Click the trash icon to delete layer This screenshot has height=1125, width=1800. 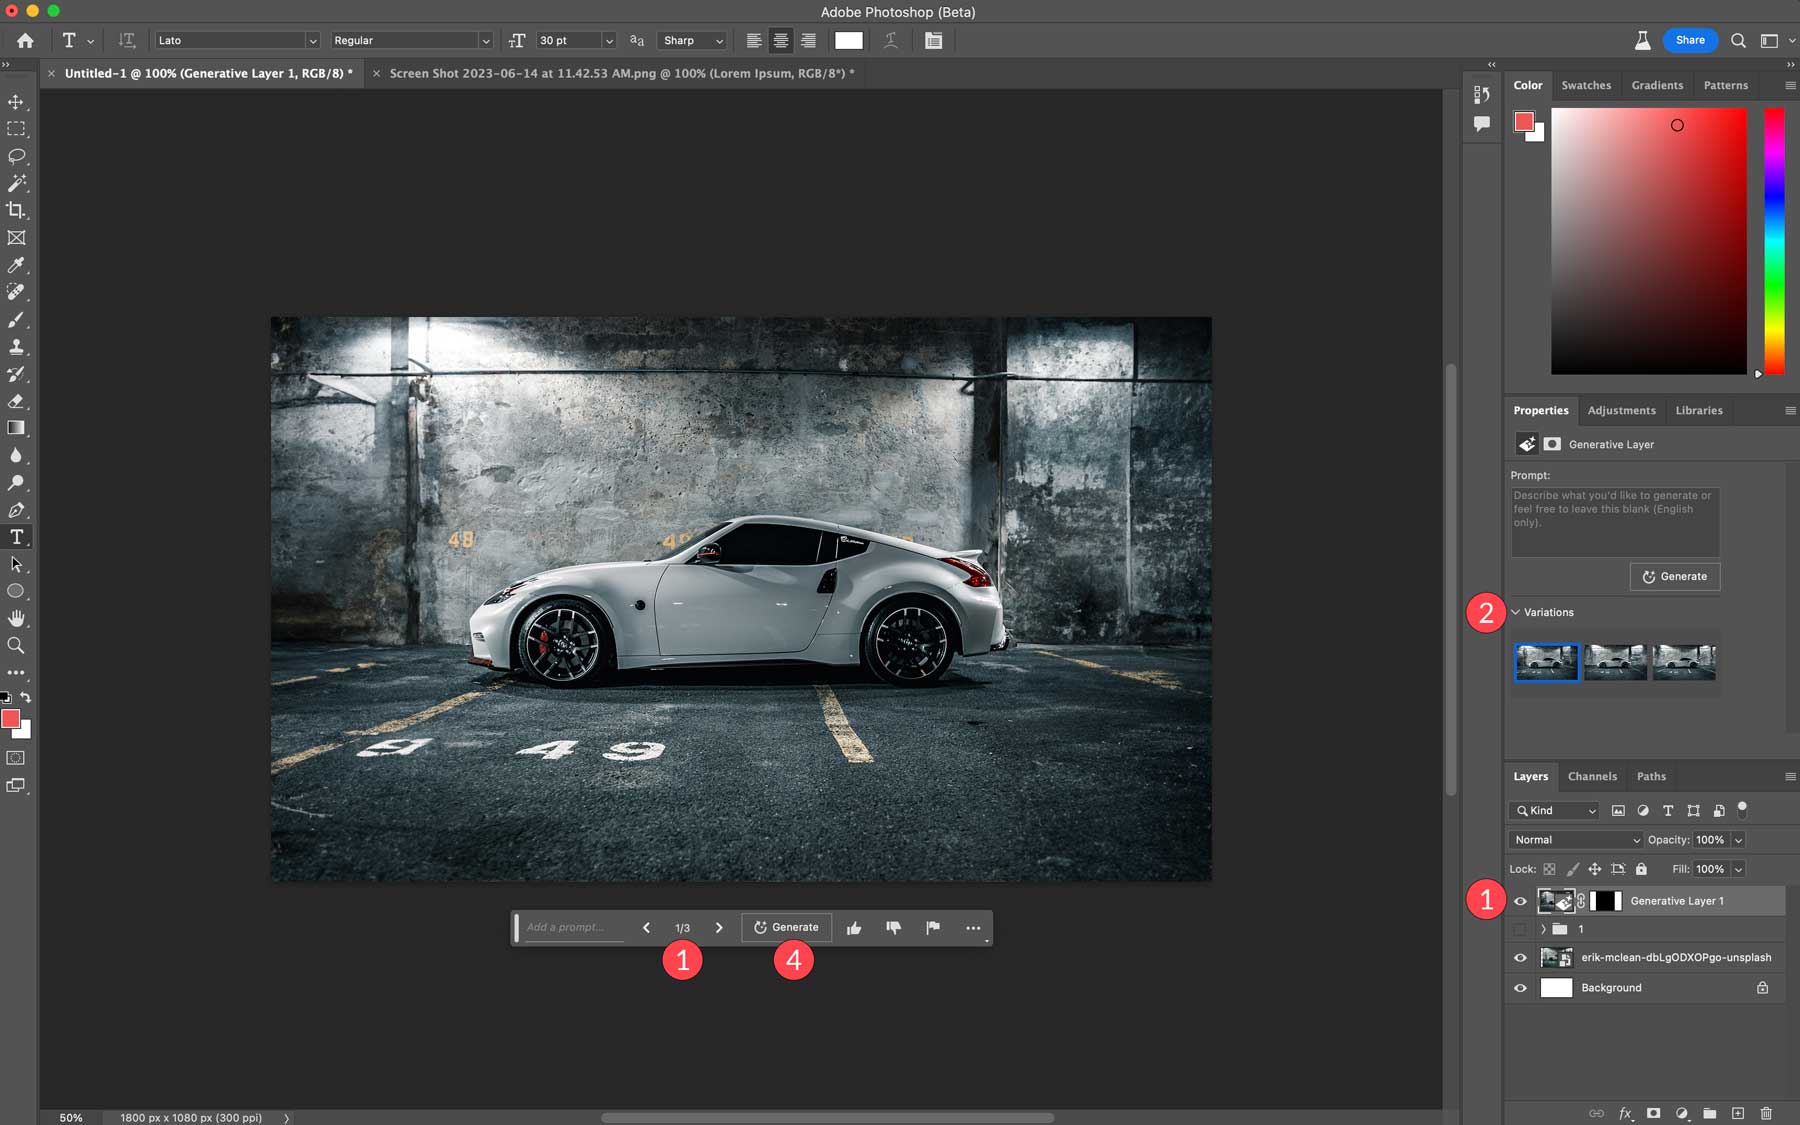1766,1113
